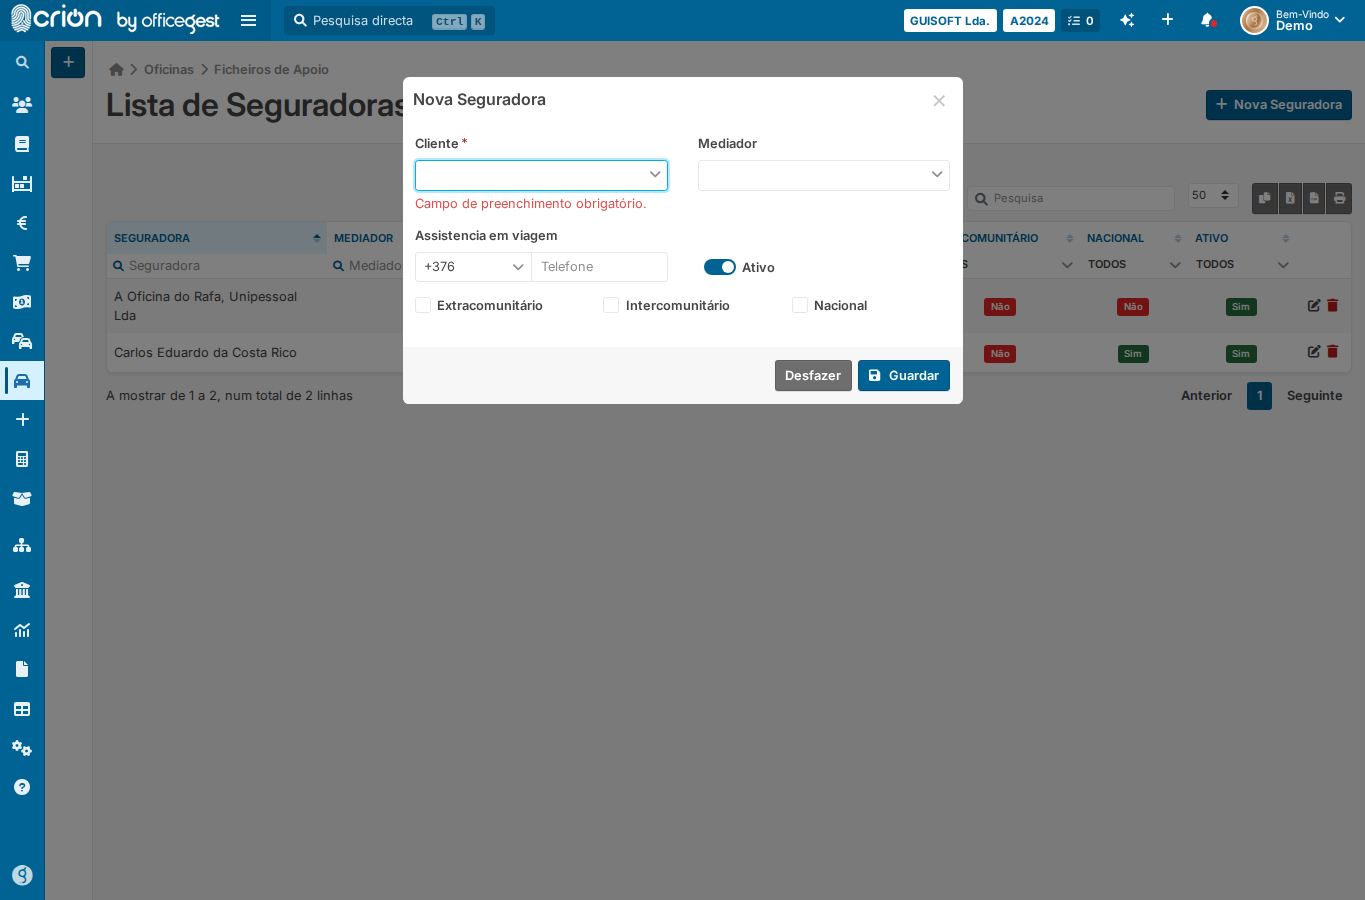Click the help question mark sidebar icon

[x=22, y=787]
